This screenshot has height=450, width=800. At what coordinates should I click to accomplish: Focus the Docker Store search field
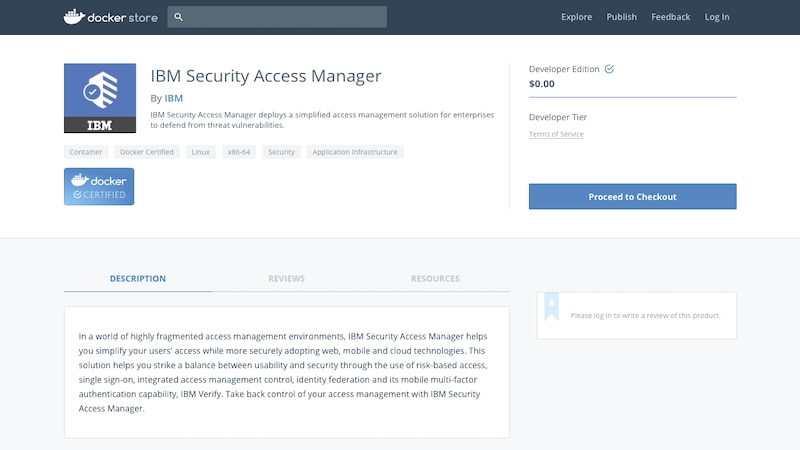pyautogui.click(x=277, y=17)
